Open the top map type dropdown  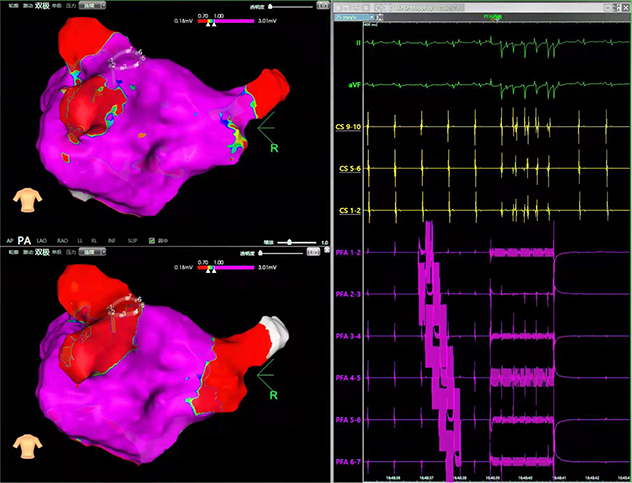coord(96,5)
